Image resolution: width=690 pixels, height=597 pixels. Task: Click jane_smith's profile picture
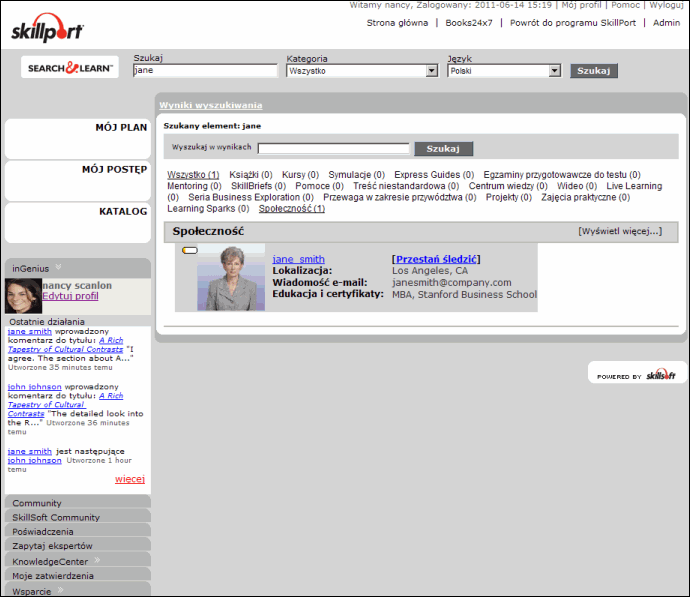point(231,277)
